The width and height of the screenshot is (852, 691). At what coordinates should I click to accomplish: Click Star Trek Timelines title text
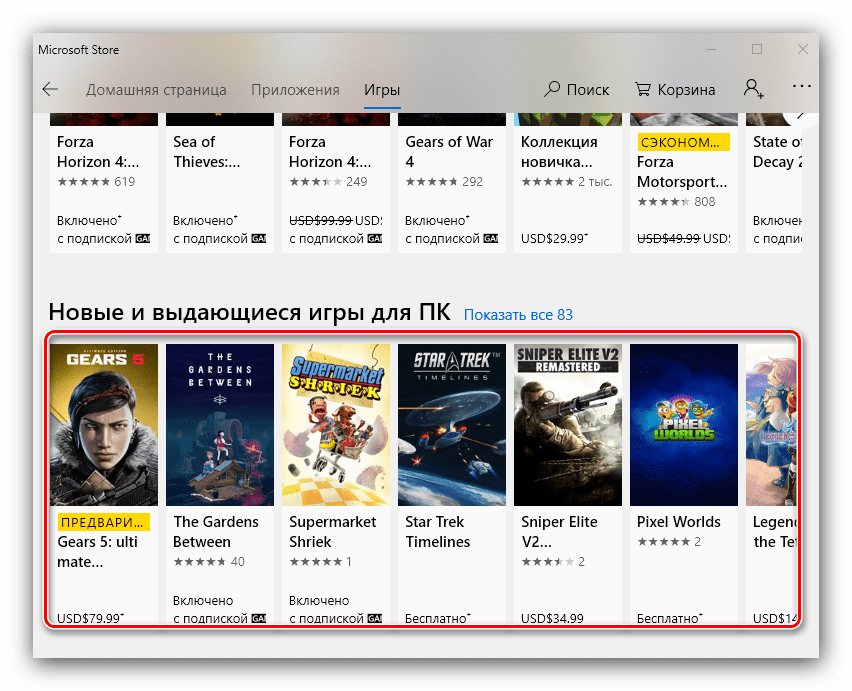pyautogui.click(x=437, y=532)
